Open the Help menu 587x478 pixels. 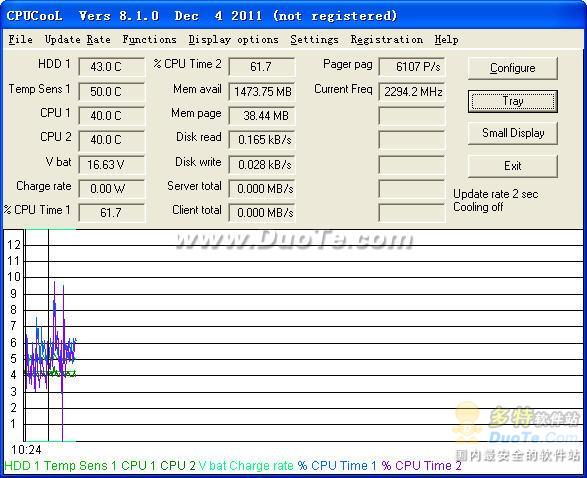coord(446,39)
